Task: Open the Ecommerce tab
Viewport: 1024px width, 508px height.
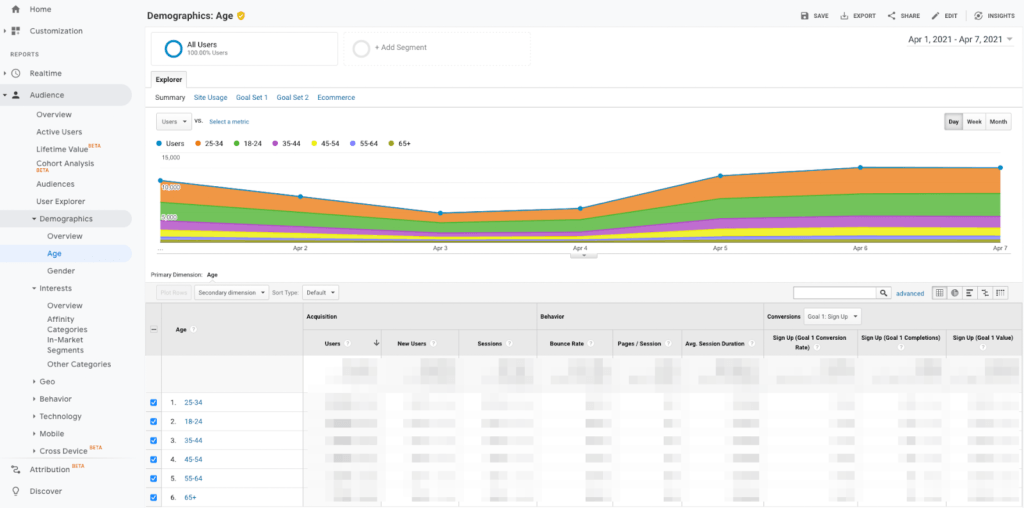Action: (x=336, y=98)
